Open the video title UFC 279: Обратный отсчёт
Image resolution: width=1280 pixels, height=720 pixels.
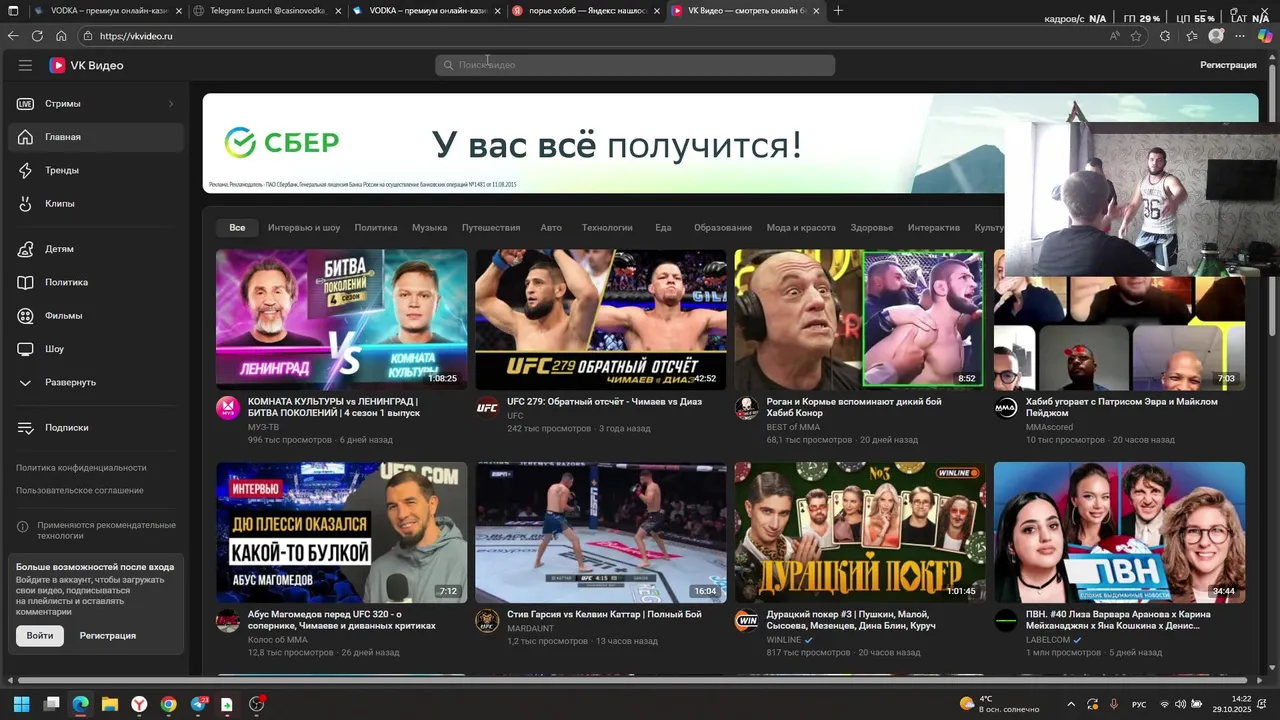click(x=604, y=402)
